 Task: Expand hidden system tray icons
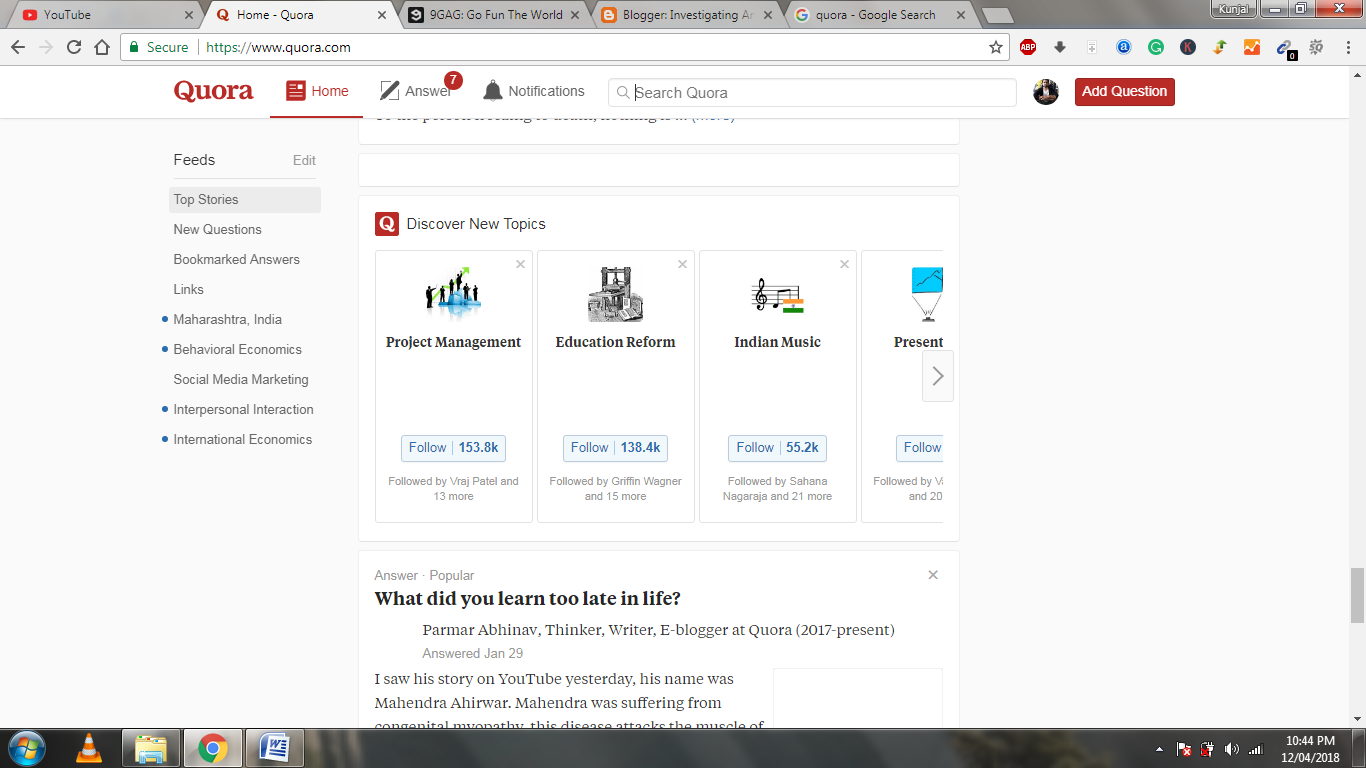(1159, 747)
